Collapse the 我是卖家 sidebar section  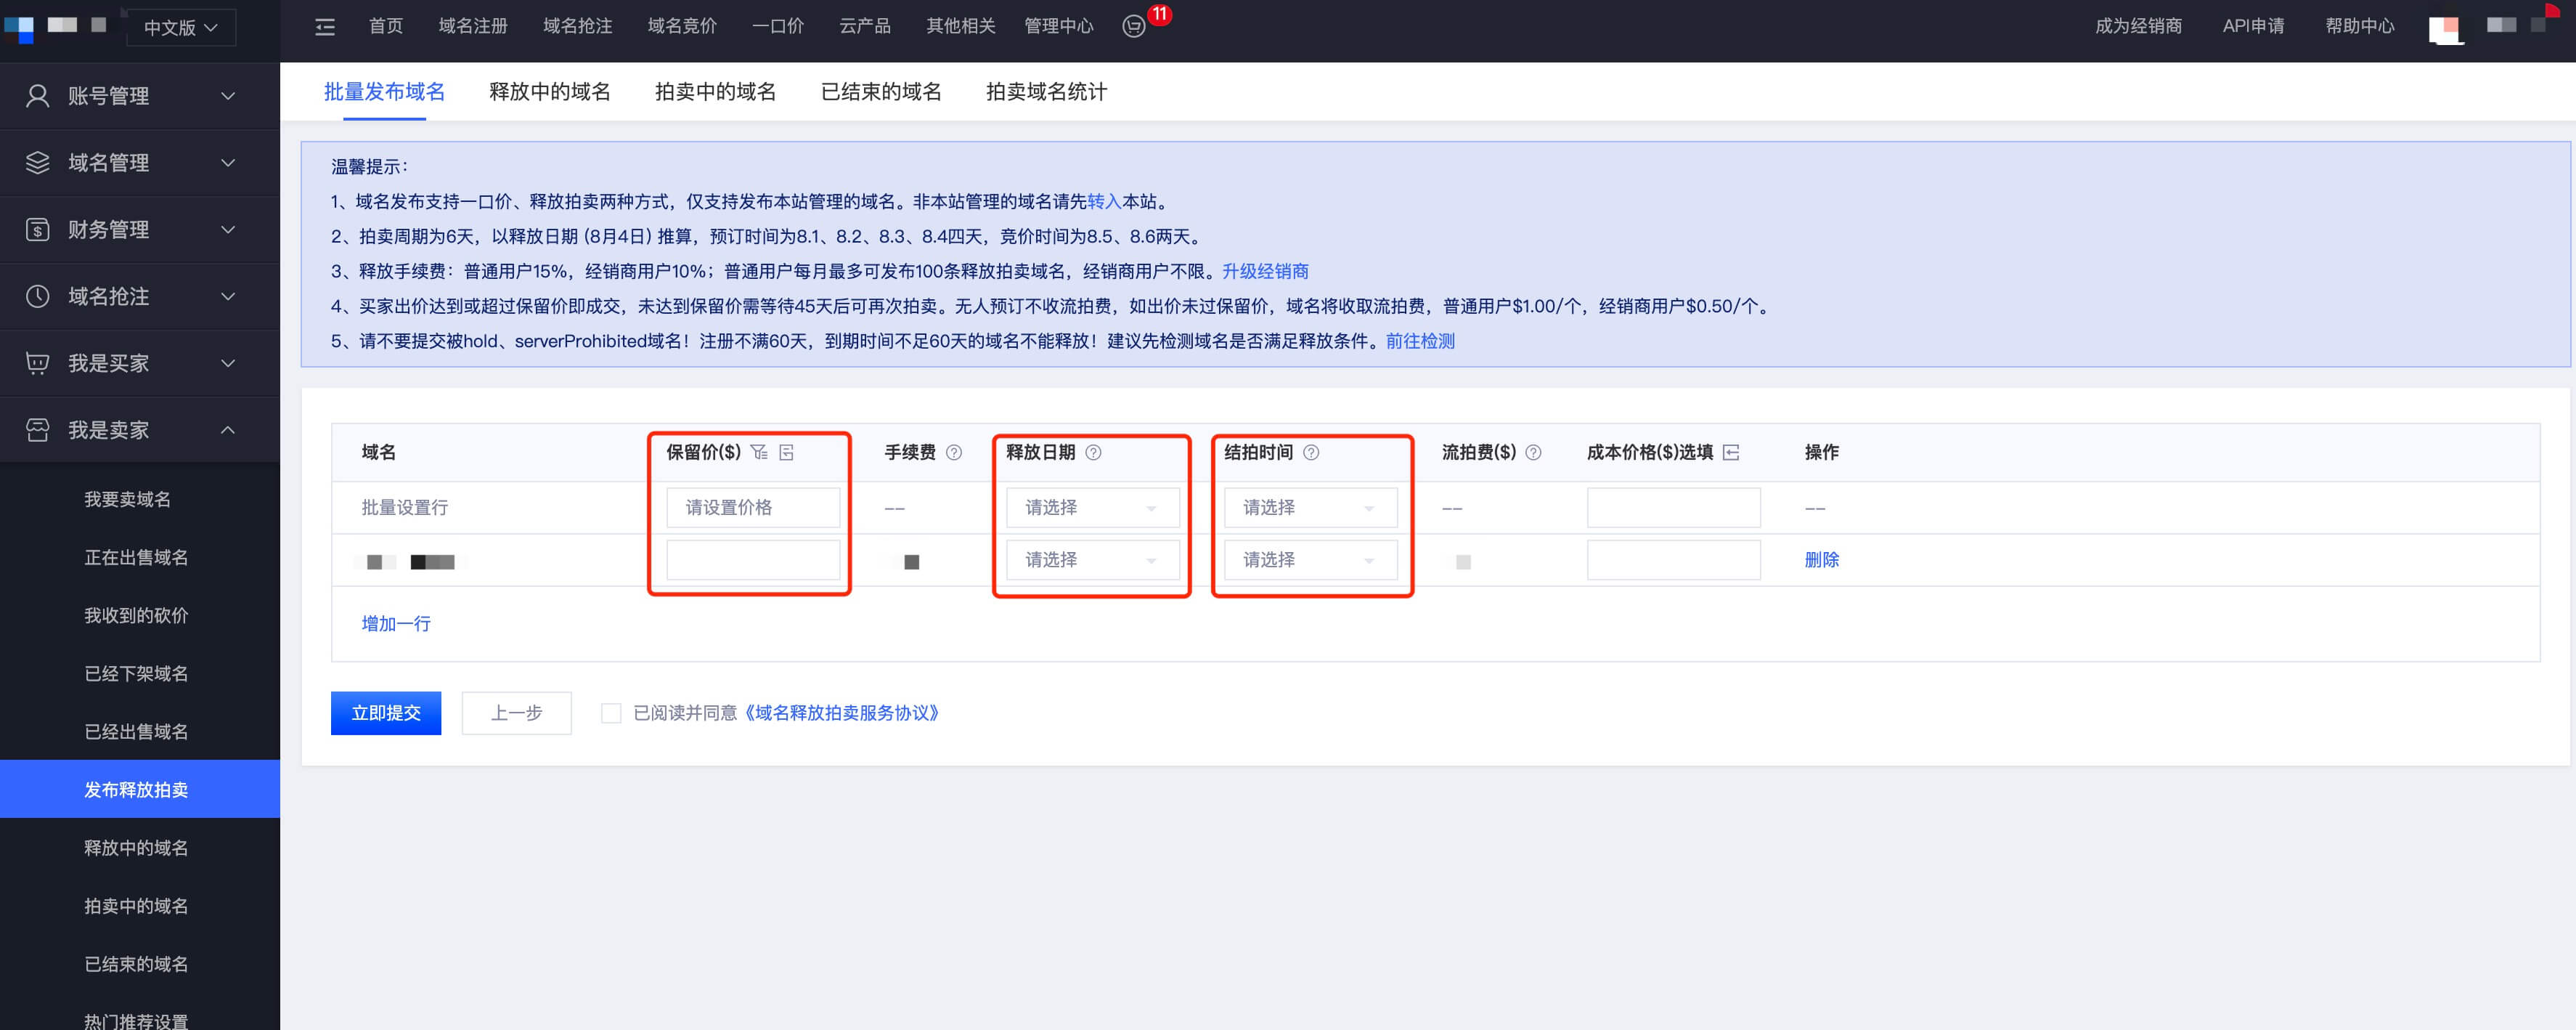pyautogui.click(x=140, y=430)
